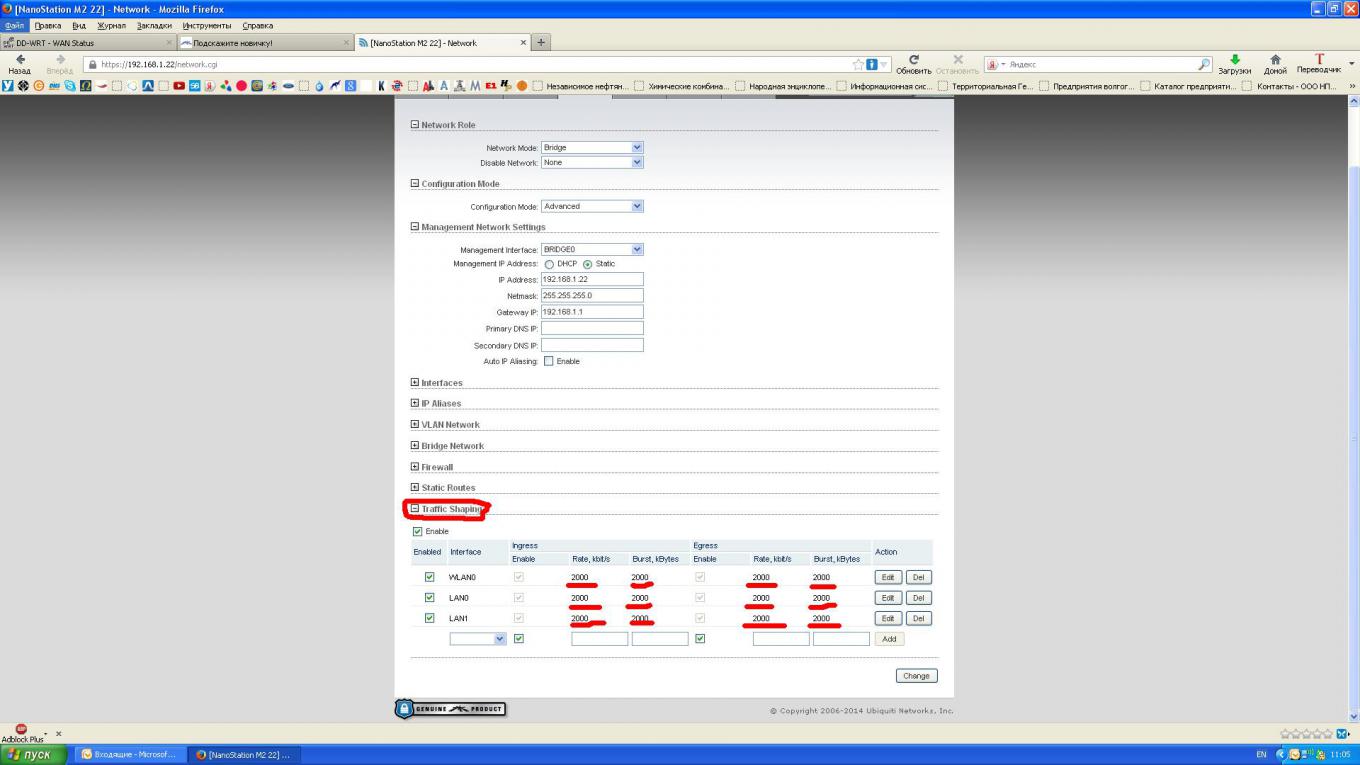Reload the page with the Обновить button
Screen dimensions: 1360x765
(x=913, y=62)
